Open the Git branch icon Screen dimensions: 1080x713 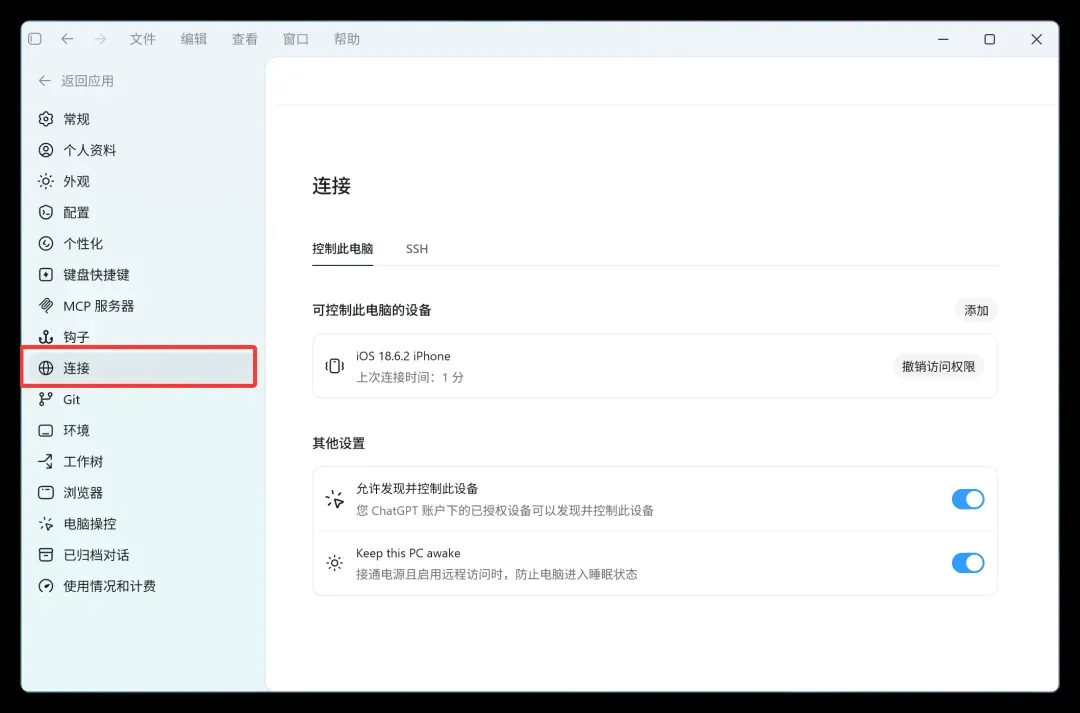(45, 399)
